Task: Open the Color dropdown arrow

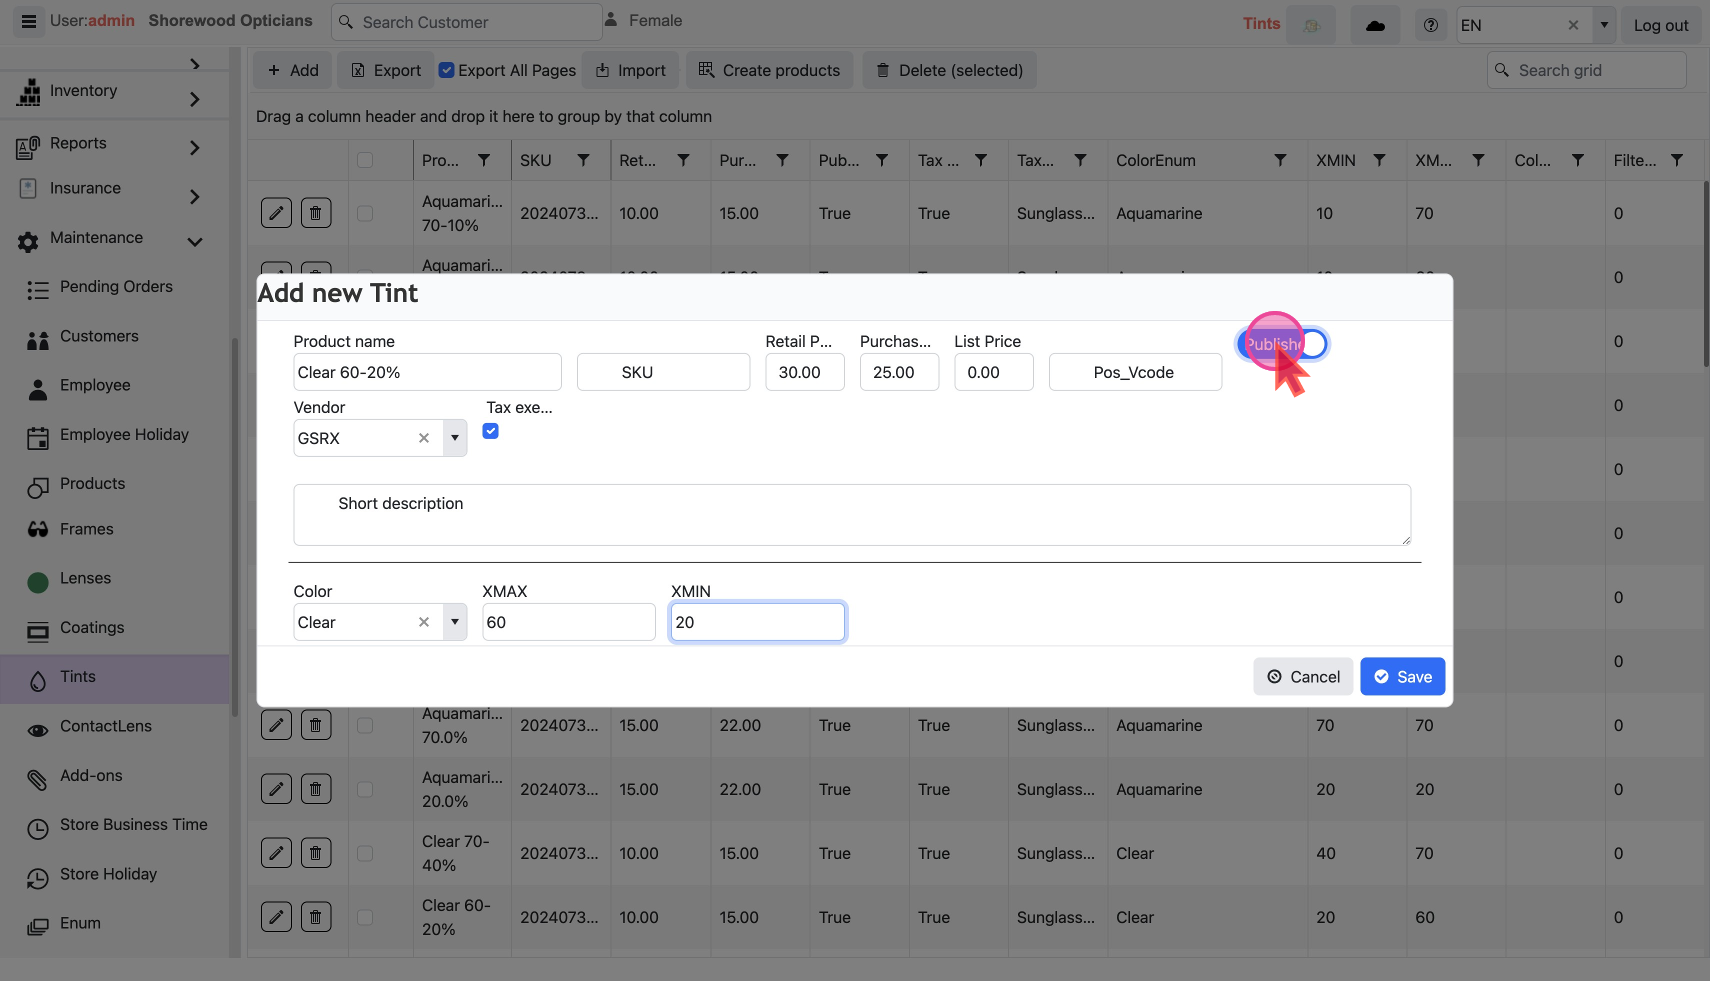Action: pos(455,622)
